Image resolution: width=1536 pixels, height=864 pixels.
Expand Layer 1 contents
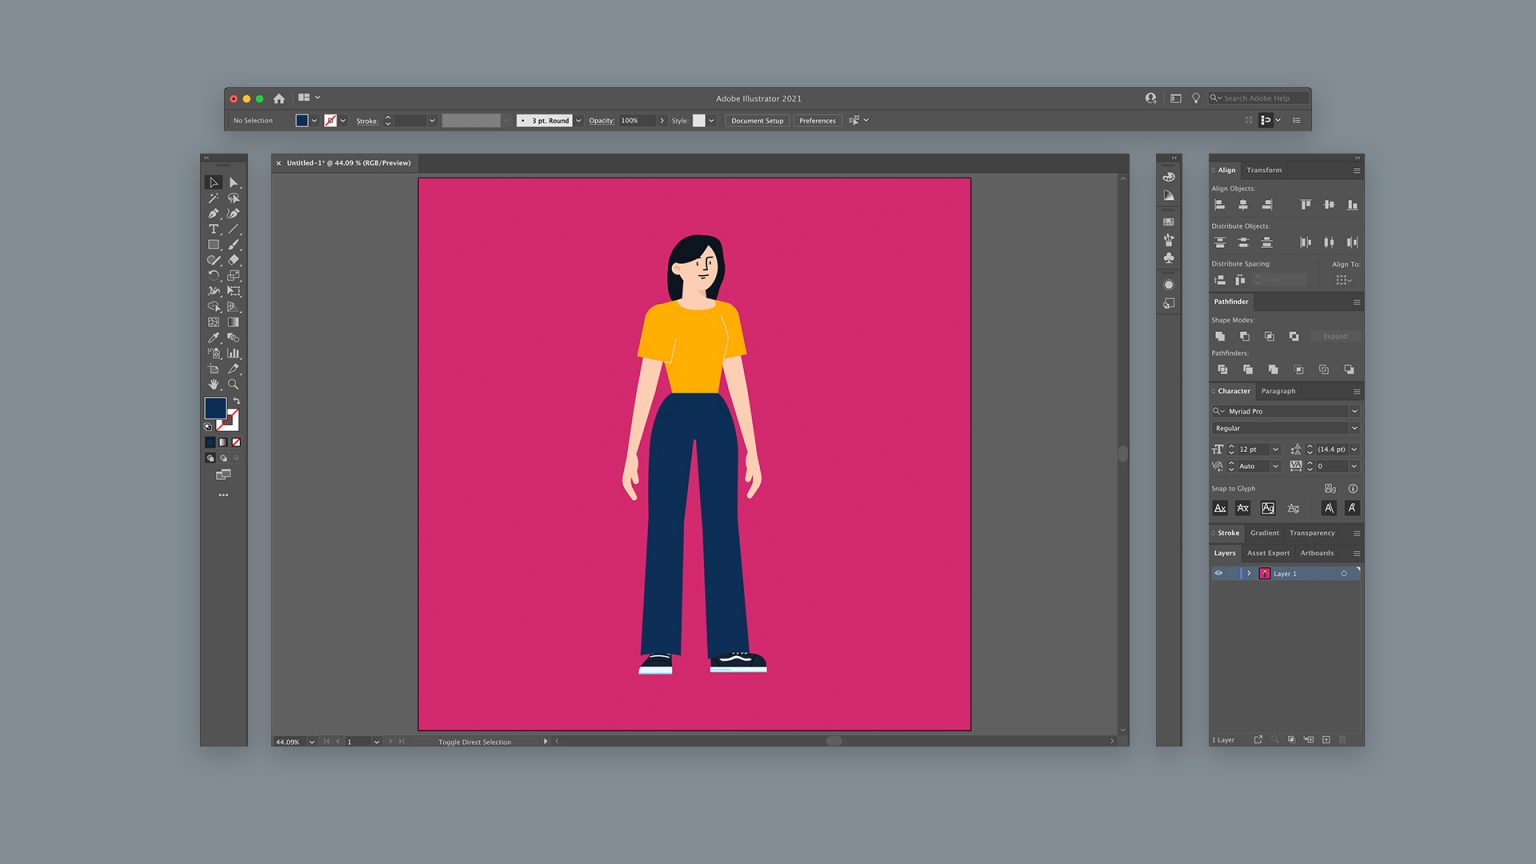click(1249, 573)
